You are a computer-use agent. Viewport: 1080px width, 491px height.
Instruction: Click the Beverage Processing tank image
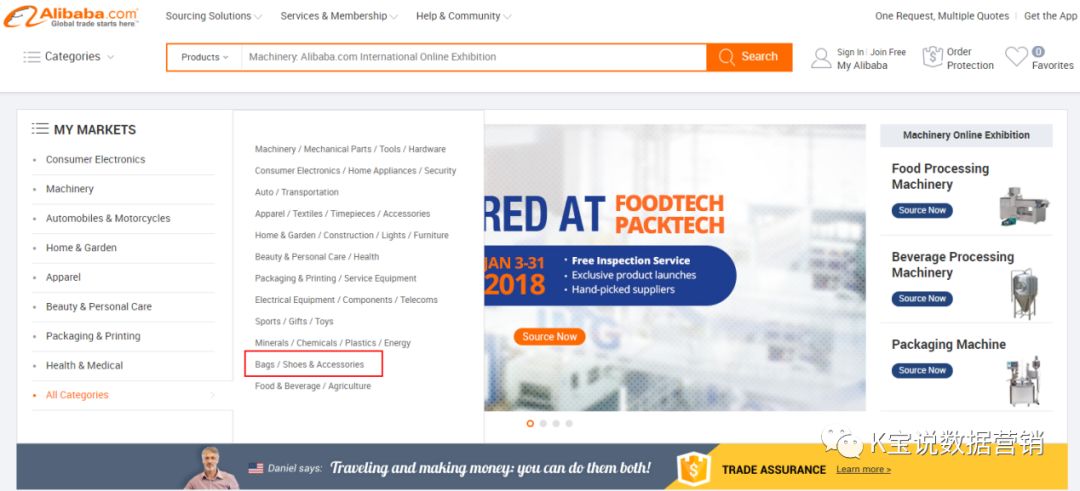[1023, 294]
